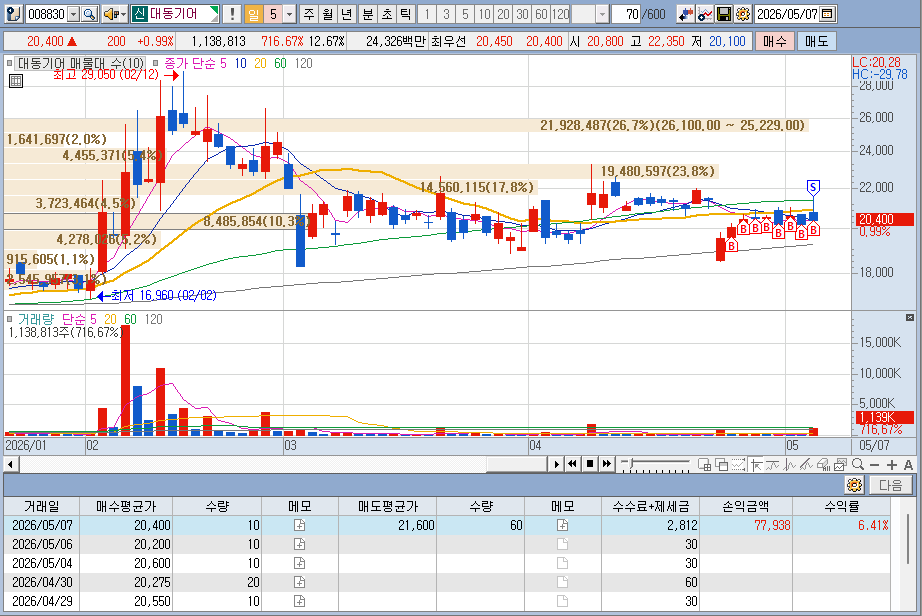Screen dimensions: 922x616
Task: Click the plus zoom in icon
Action: pos(891,464)
